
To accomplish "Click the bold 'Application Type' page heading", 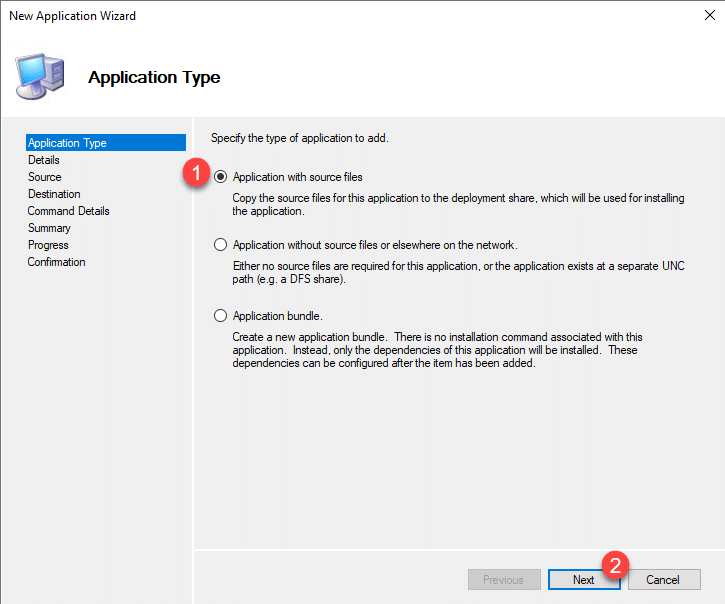I will click(x=154, y=77).
